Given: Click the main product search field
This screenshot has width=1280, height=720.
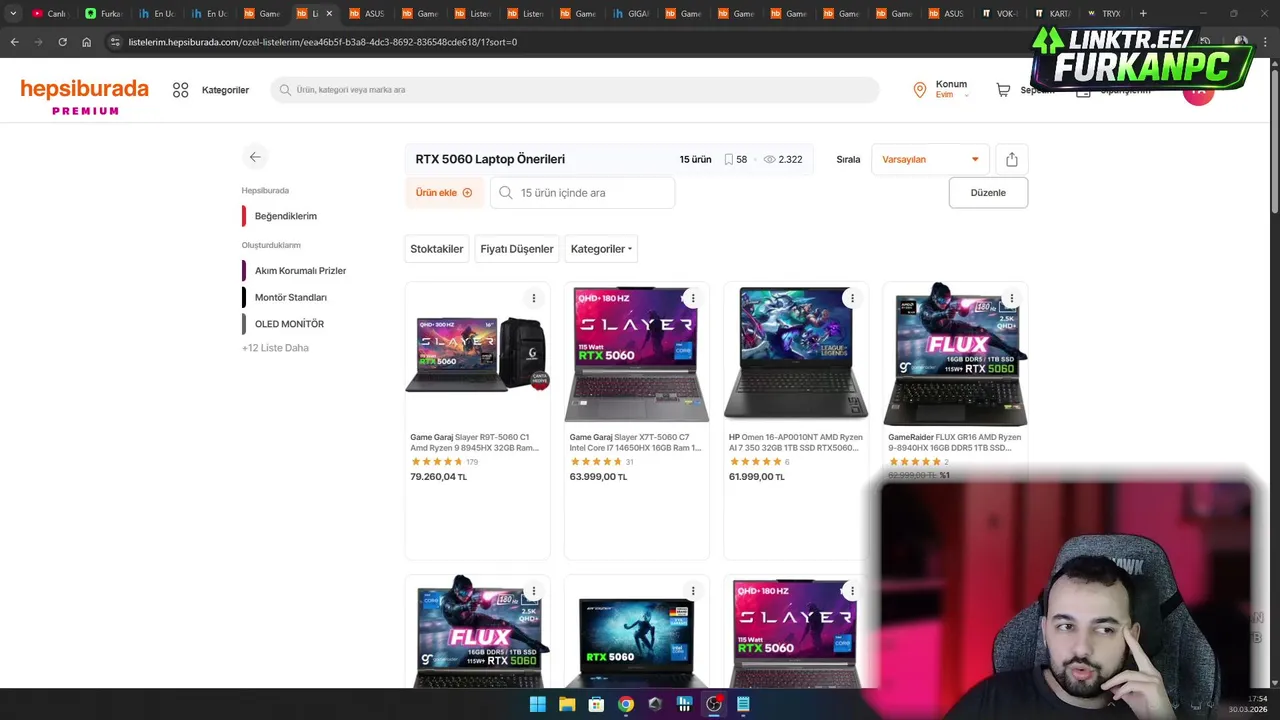Looking at the screenshot, I should point(575,90).
